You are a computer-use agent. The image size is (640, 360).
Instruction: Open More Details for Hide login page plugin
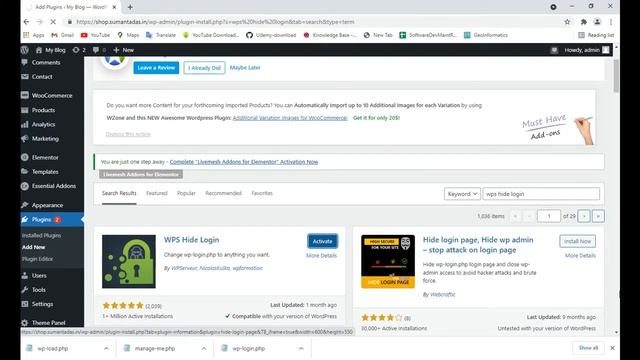point(580,256)
